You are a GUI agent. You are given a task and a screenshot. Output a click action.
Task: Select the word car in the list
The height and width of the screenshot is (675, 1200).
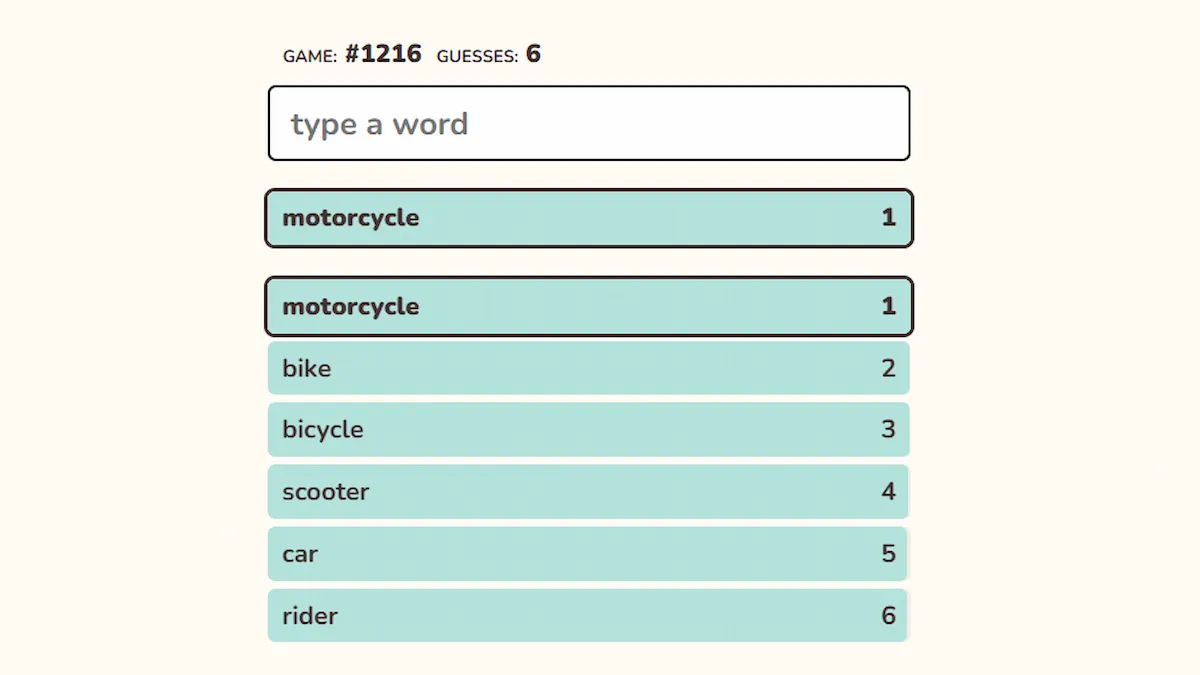(x=300, y=554)
